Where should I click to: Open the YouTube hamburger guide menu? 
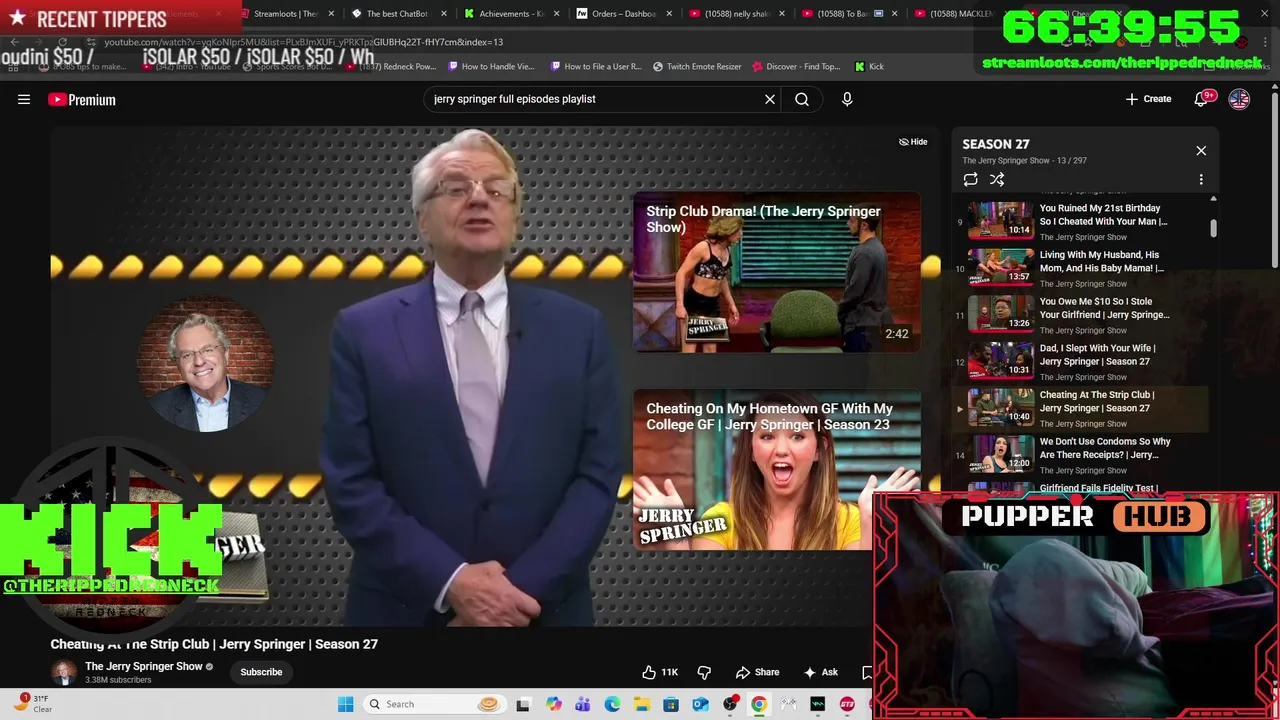coord(24,99)
